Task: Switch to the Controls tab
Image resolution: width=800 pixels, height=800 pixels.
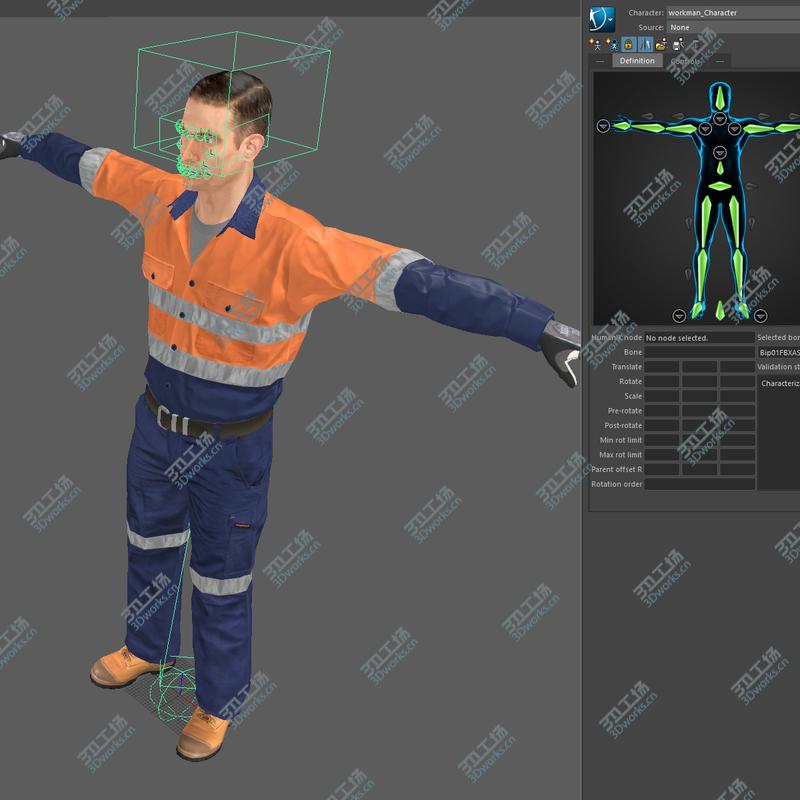Action: tap(685, 61)
